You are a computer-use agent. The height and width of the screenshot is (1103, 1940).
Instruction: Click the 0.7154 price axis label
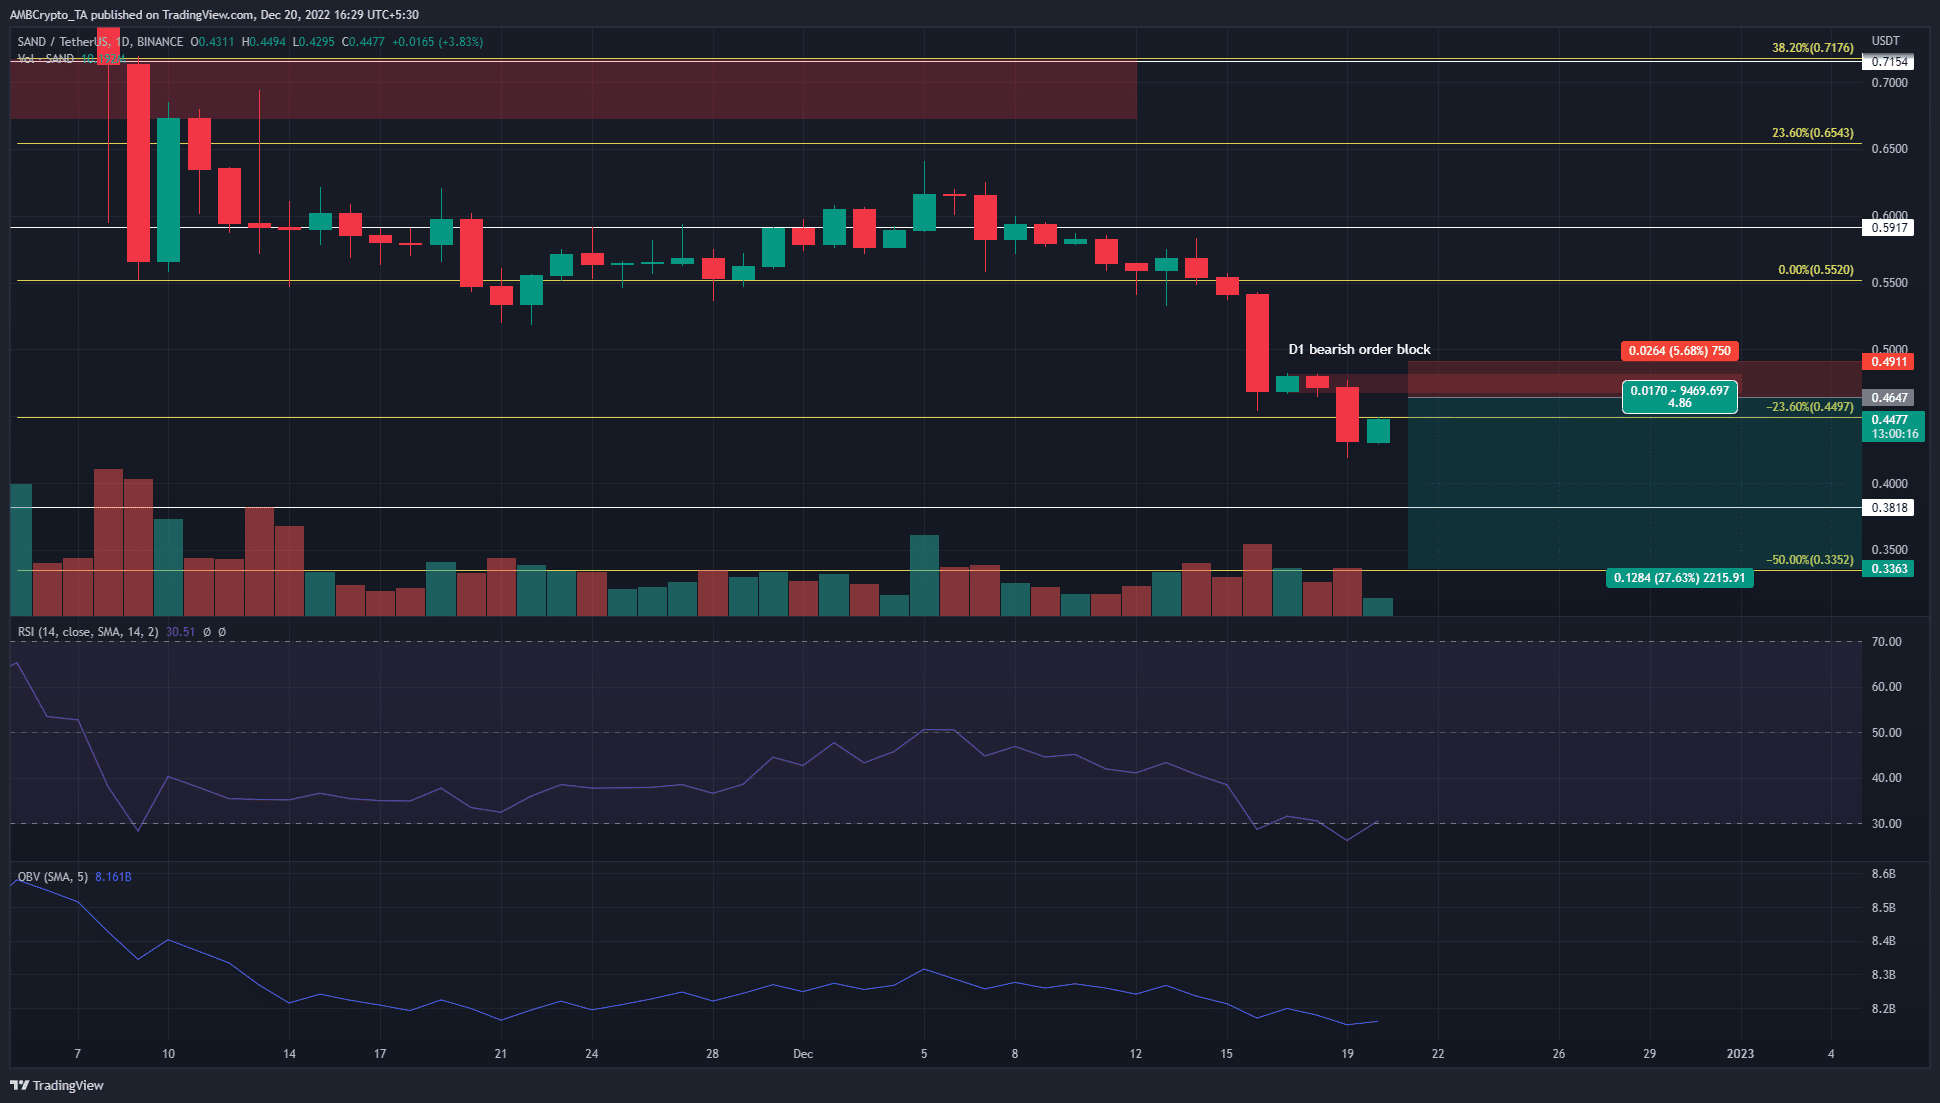click(1889, 62)
